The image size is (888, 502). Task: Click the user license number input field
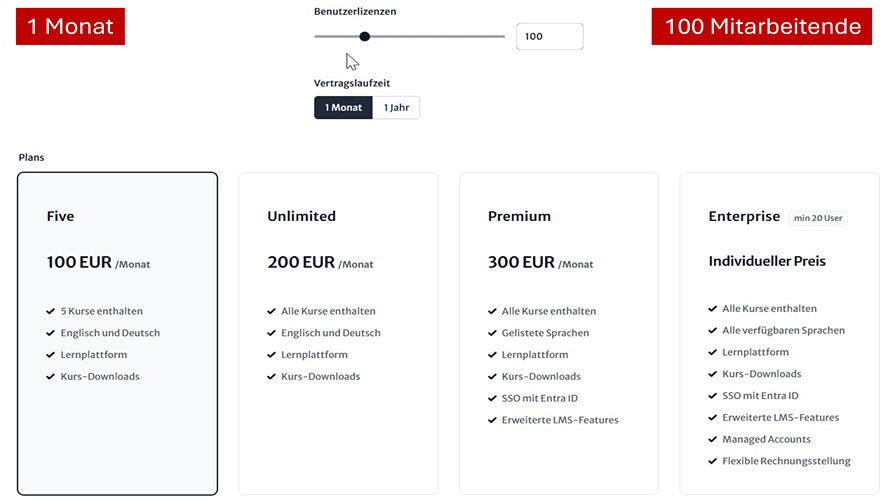[549, 37]
